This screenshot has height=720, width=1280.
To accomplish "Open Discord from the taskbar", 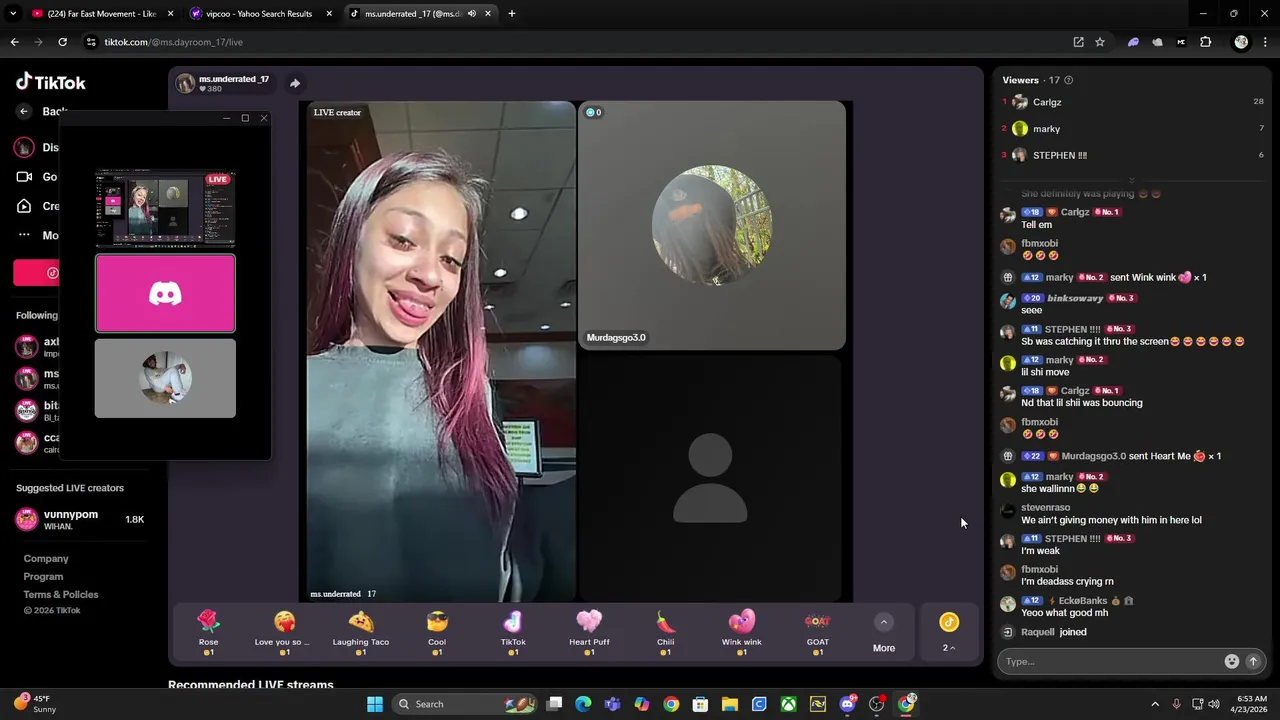I will coord(848,704).
